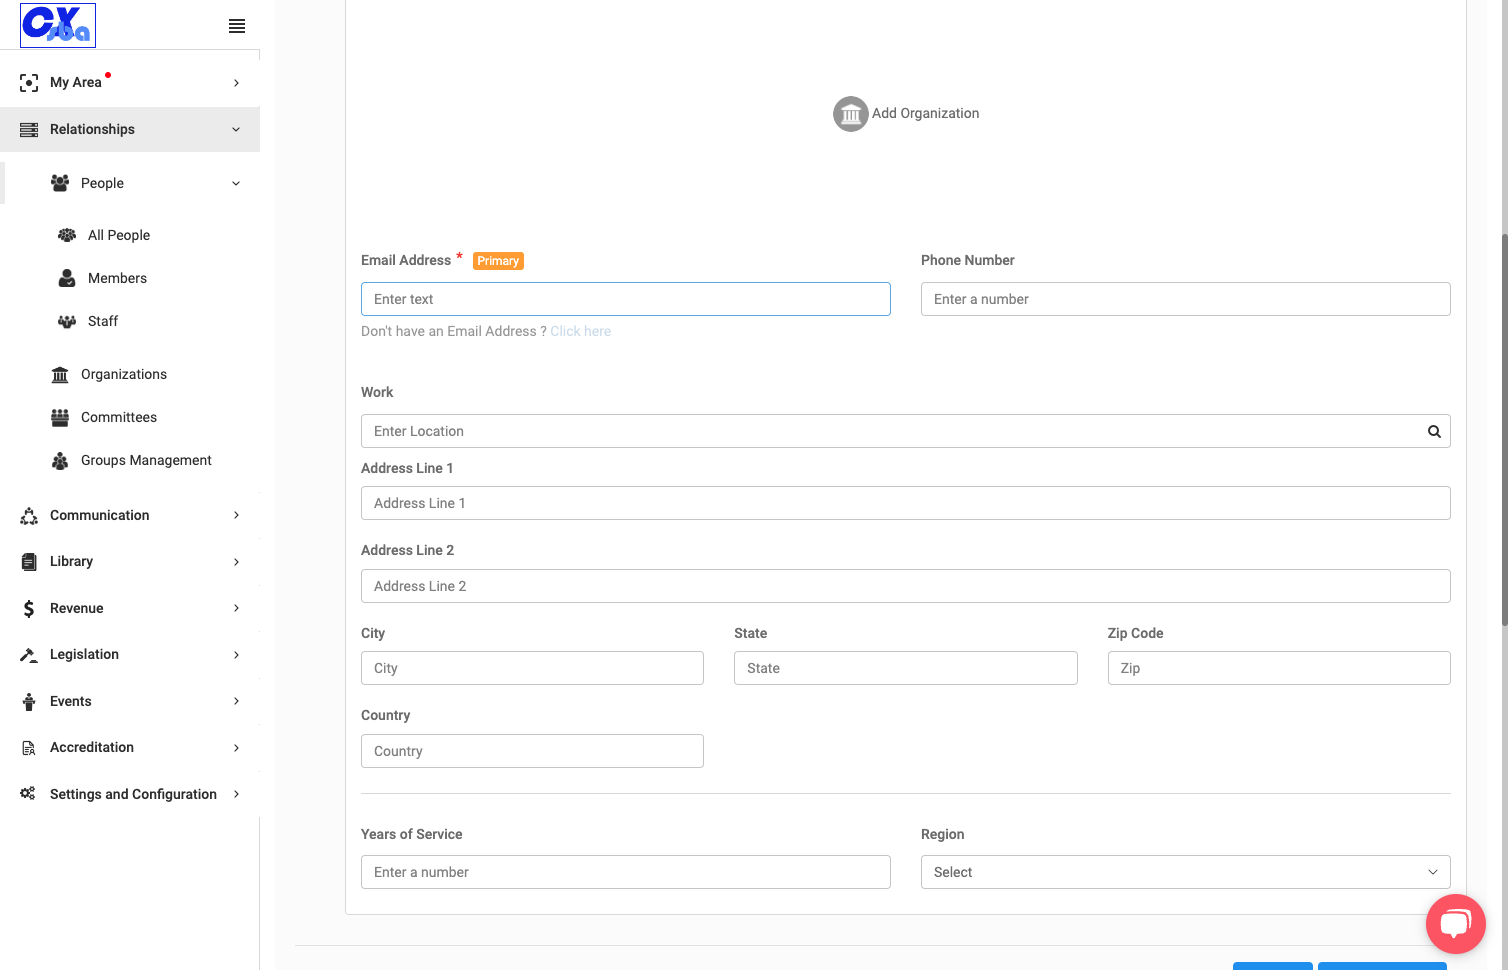Click the Address Line 1 field

[905, 503]
